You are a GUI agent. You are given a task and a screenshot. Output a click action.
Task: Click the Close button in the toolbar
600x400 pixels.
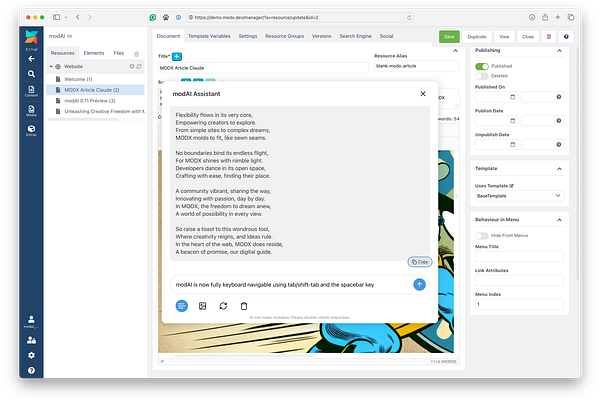click(528, 37)
